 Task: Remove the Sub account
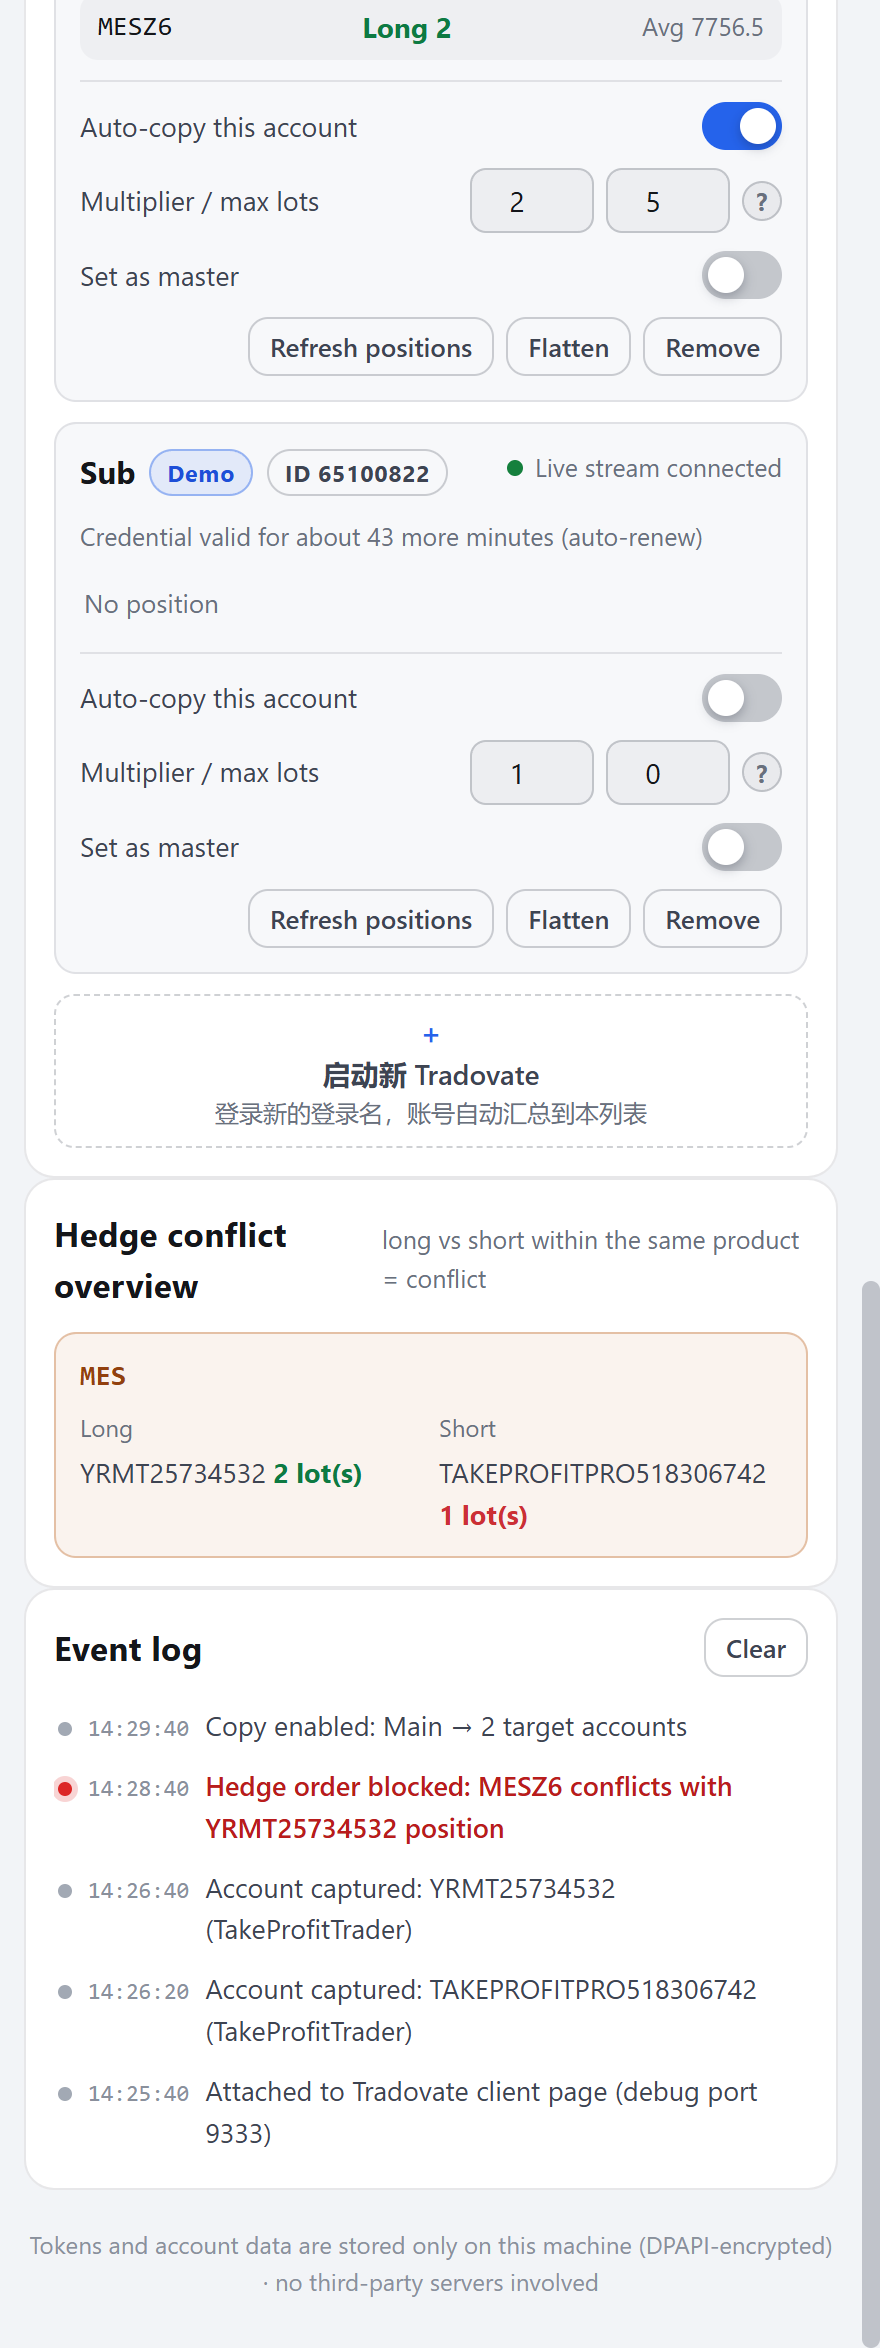[x=713, y=919]
